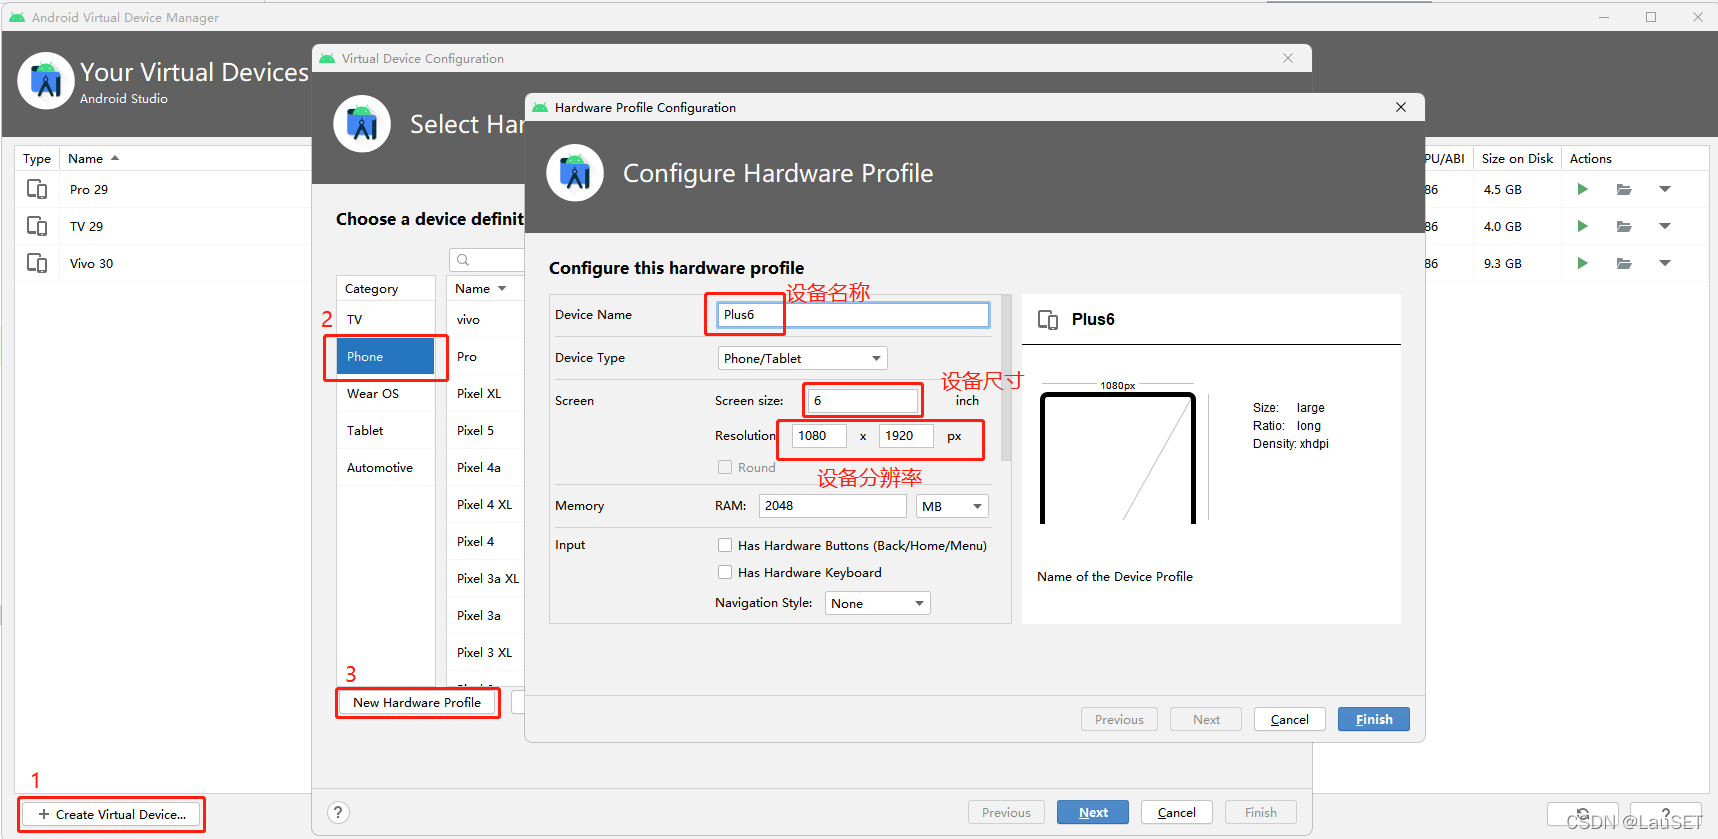Show TV 29 on disk folder icon

click(x=1624, y=226)
